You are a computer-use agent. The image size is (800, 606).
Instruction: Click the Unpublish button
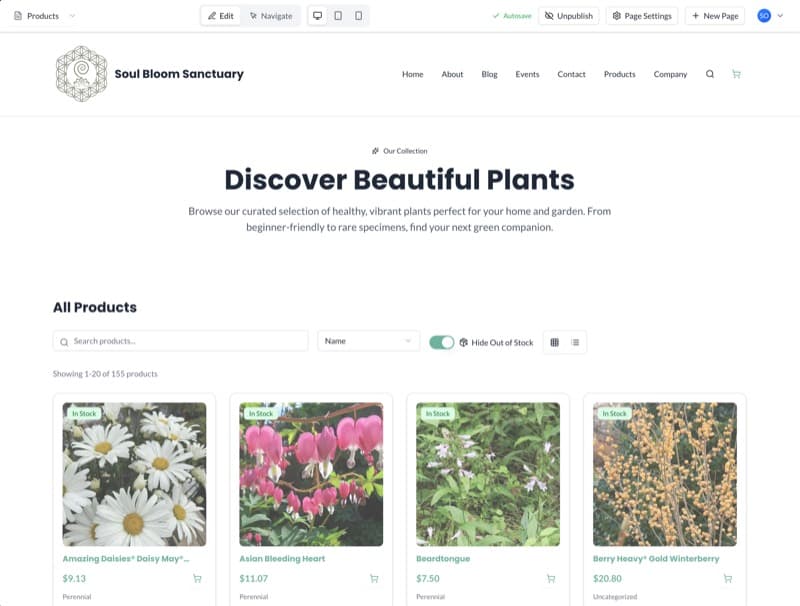coord(569,16)
